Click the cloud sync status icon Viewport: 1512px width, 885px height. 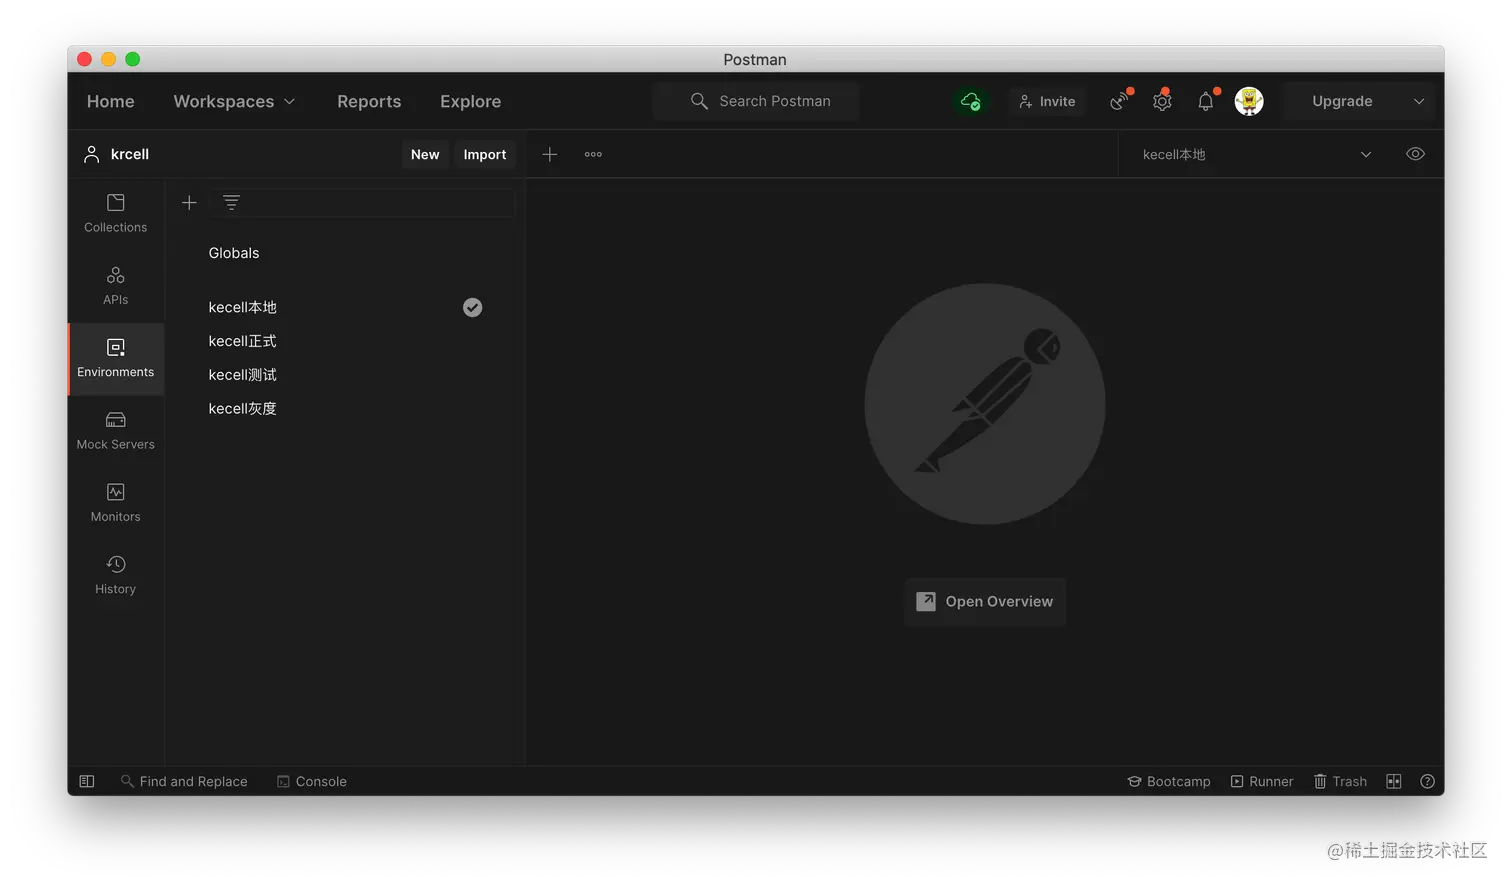970,101
